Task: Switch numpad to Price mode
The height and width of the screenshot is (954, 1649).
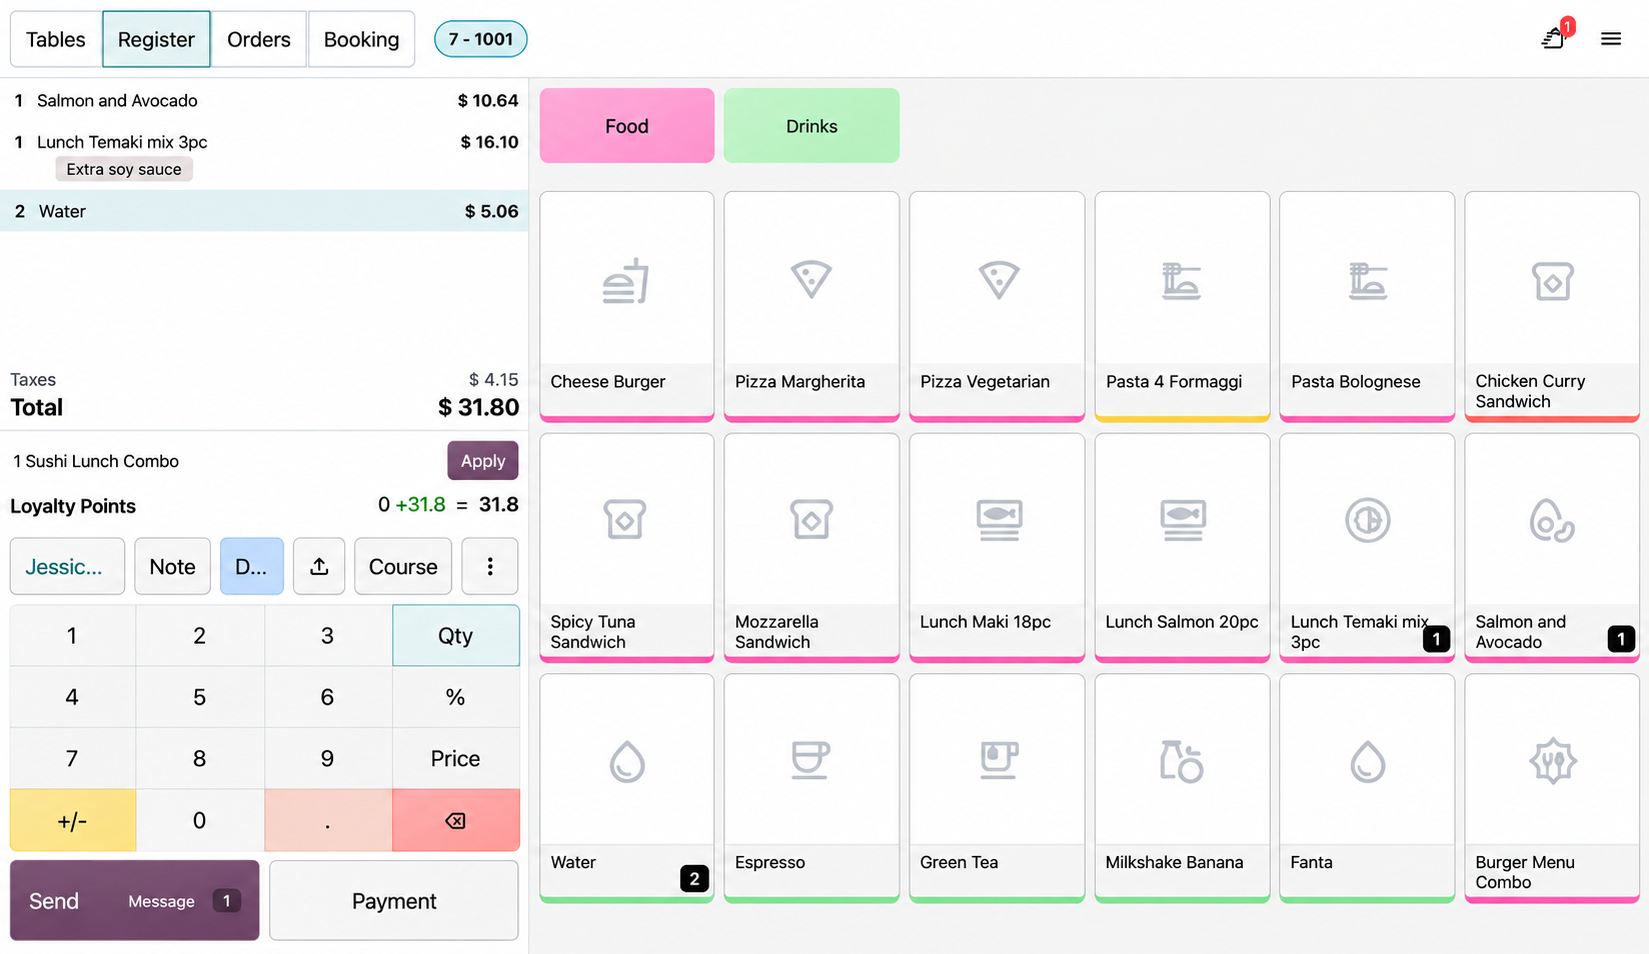Action: pos(456,759)
